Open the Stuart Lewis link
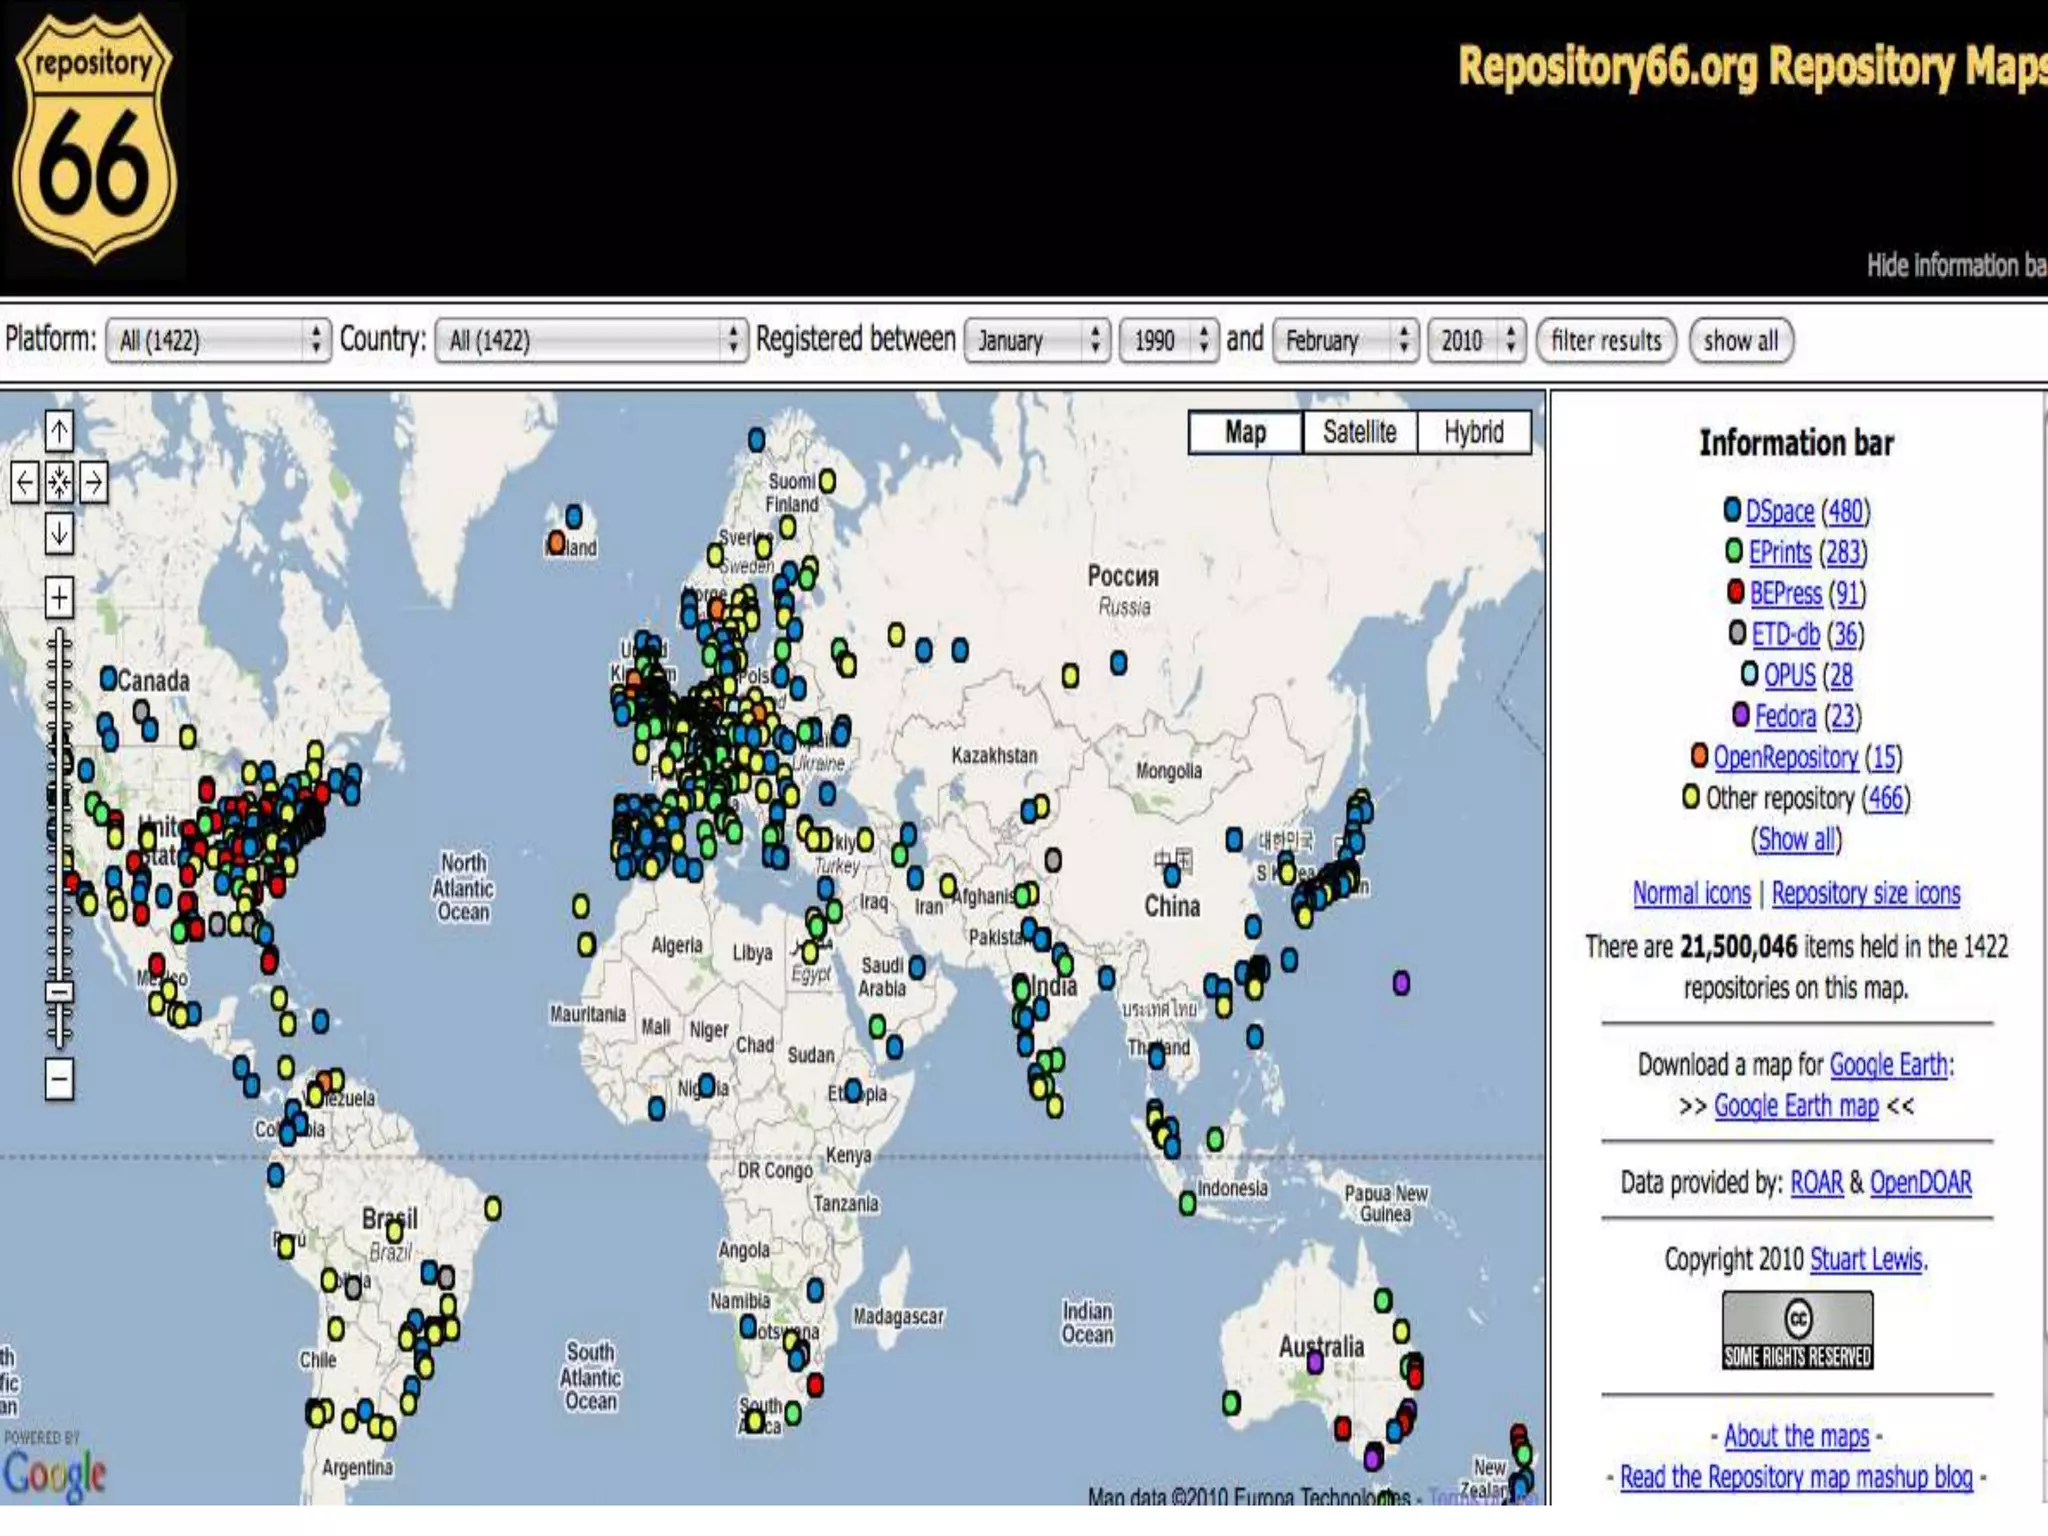2048x1536 pixels. 1867,1258
